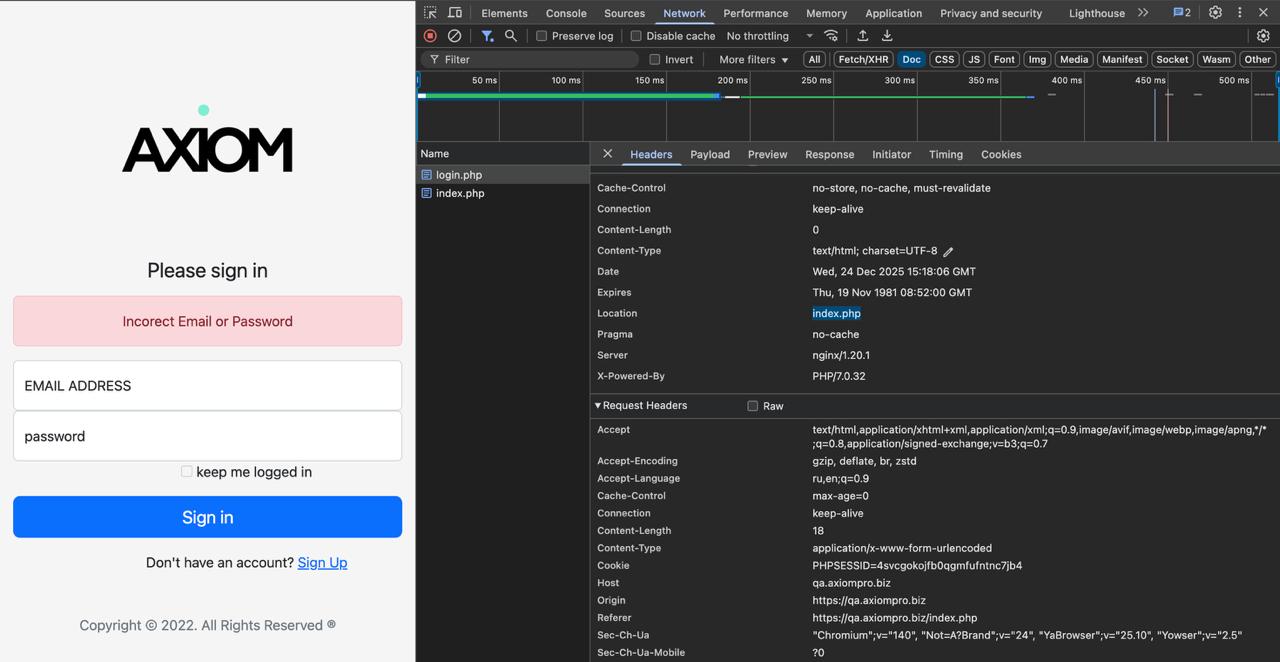Clear the network log
The height and width of the screenshot is (662, 1280).
[x=454, y=36]
